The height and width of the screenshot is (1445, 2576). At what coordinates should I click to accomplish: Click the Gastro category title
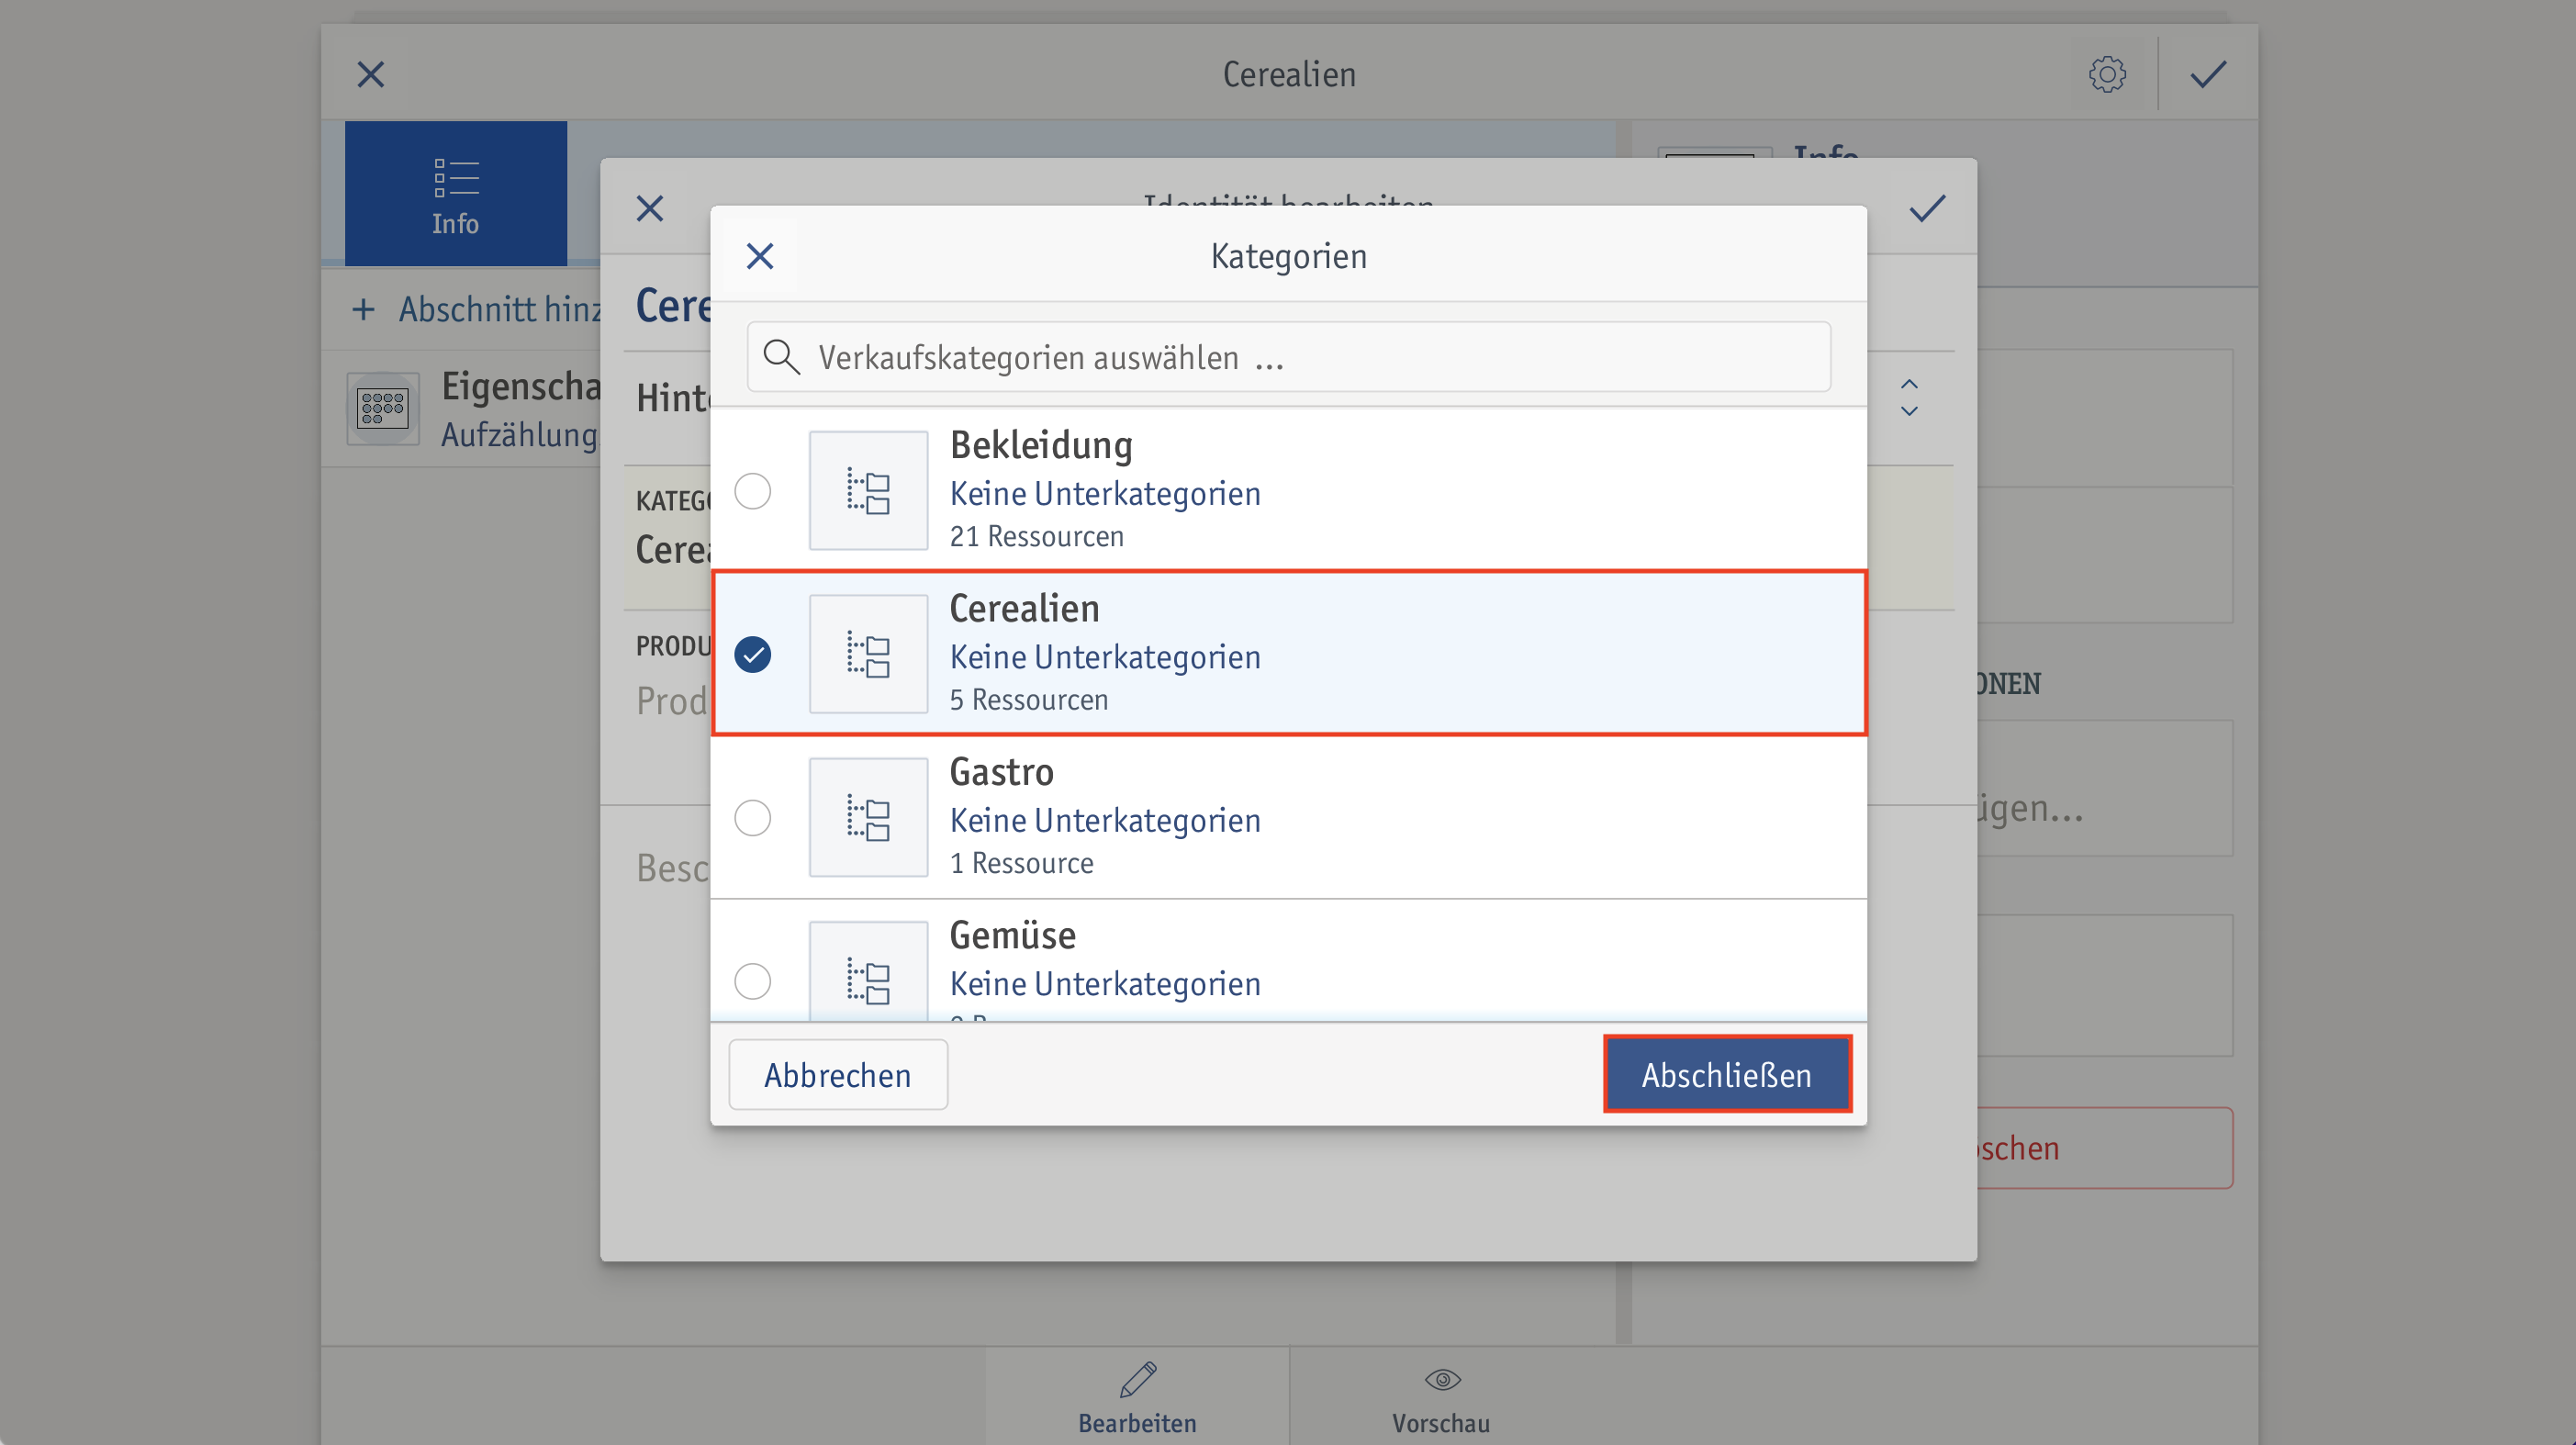pyautogui.click(x=1001, y=772)
